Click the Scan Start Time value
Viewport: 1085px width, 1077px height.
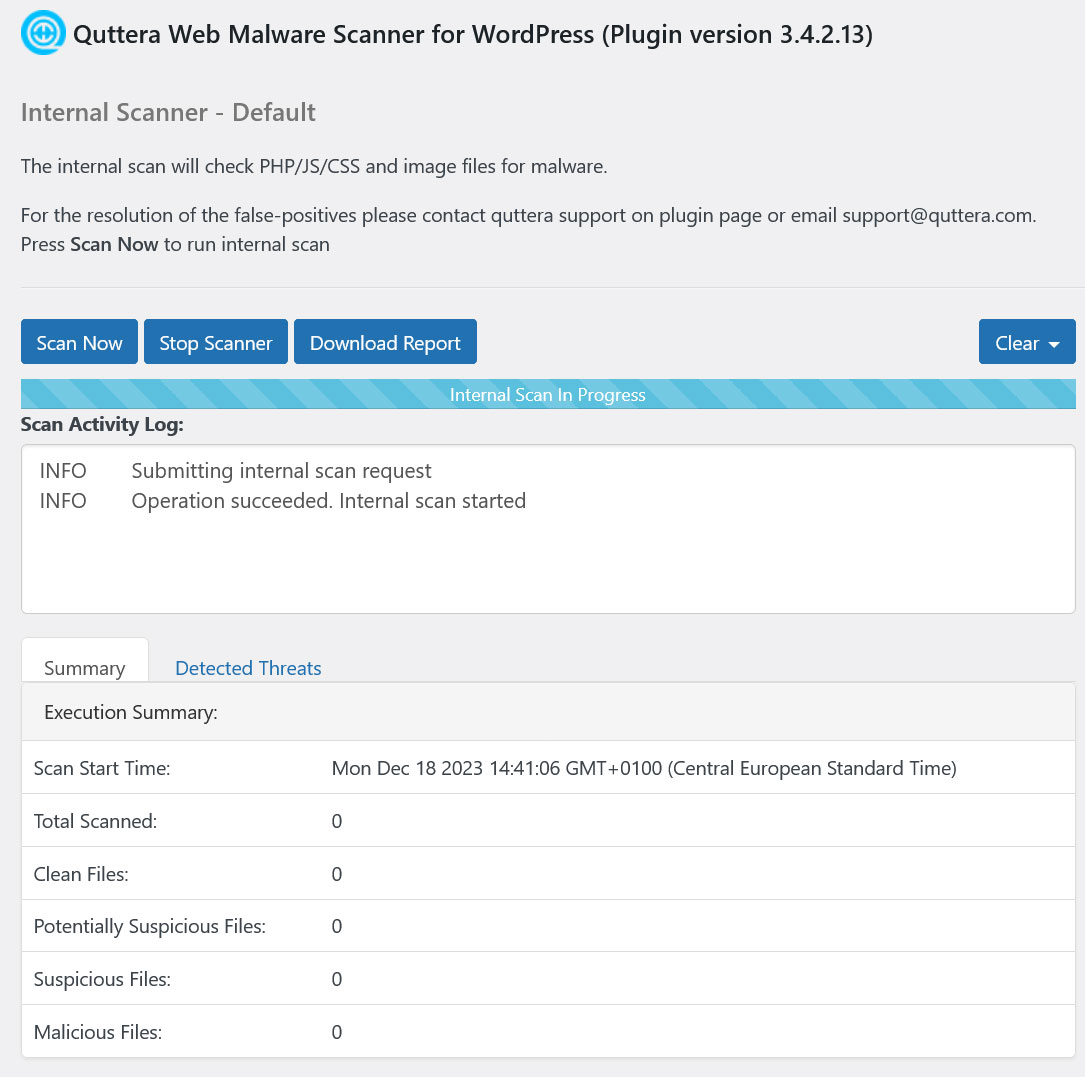pos(644,768)
